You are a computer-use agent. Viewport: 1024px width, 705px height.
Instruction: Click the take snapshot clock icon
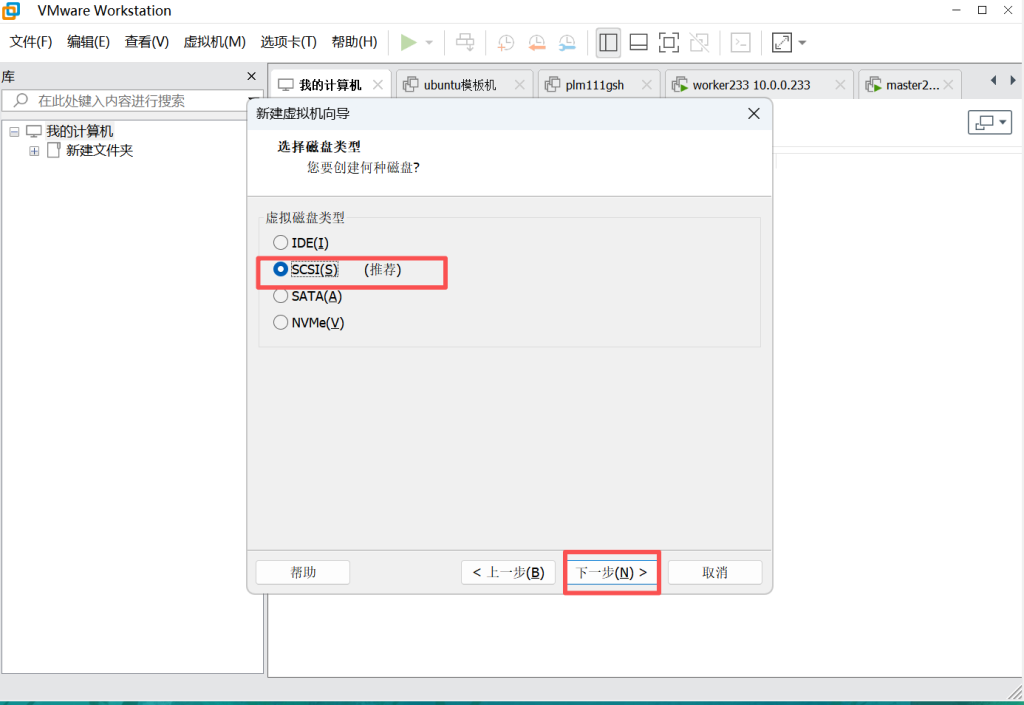[507, 42]
